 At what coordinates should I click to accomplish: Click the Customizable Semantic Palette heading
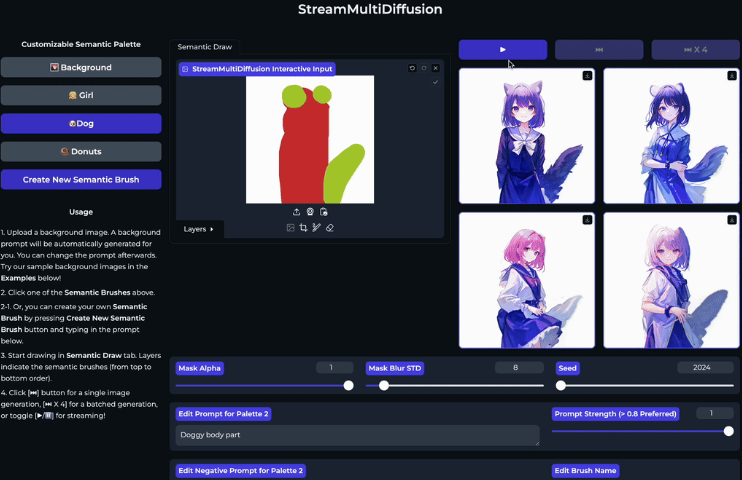pos(81,44)
